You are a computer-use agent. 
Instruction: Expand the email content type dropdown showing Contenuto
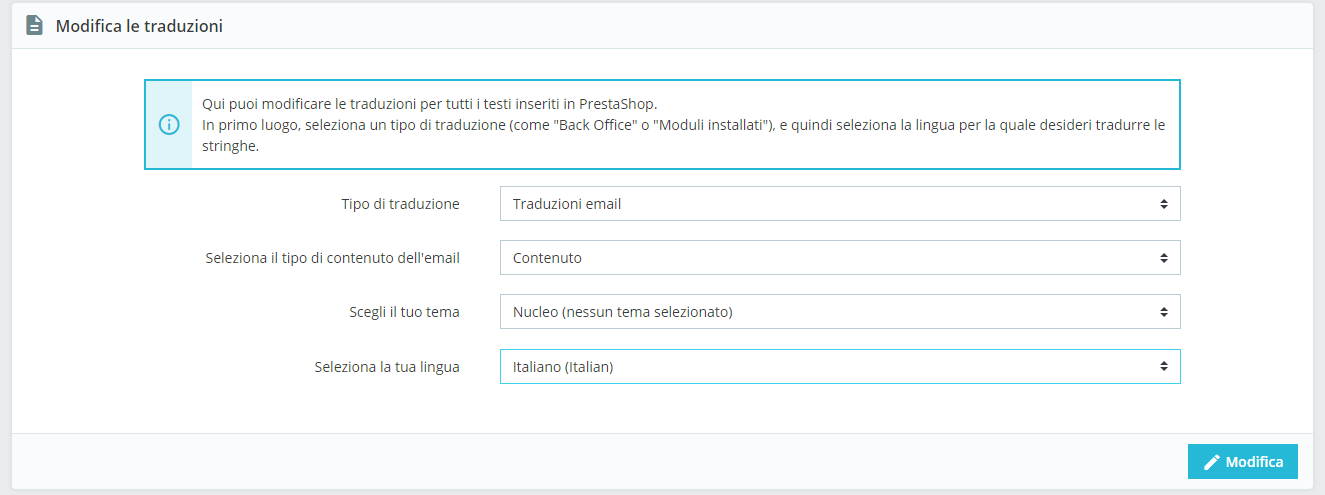pyautogui.click(x=840, y=258)
